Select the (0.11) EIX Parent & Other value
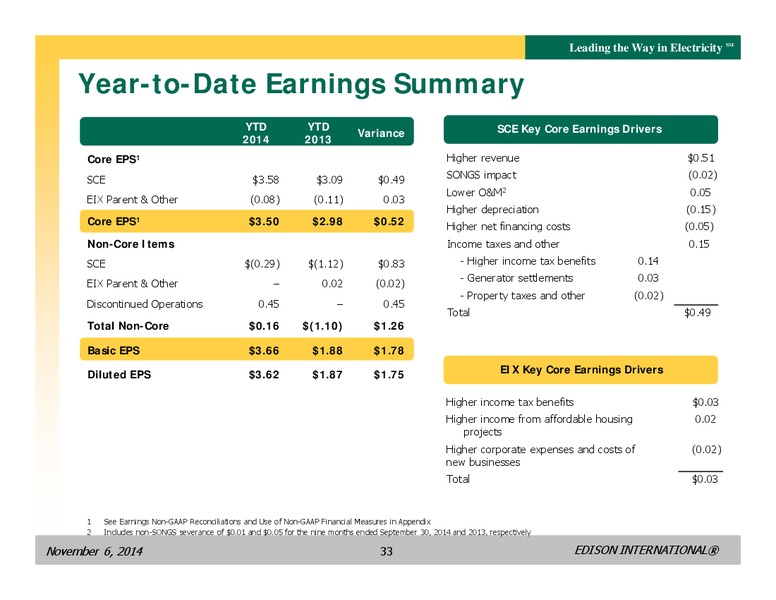Image resolution: width=776 pixels, height=600 pixels. point(328,200)
